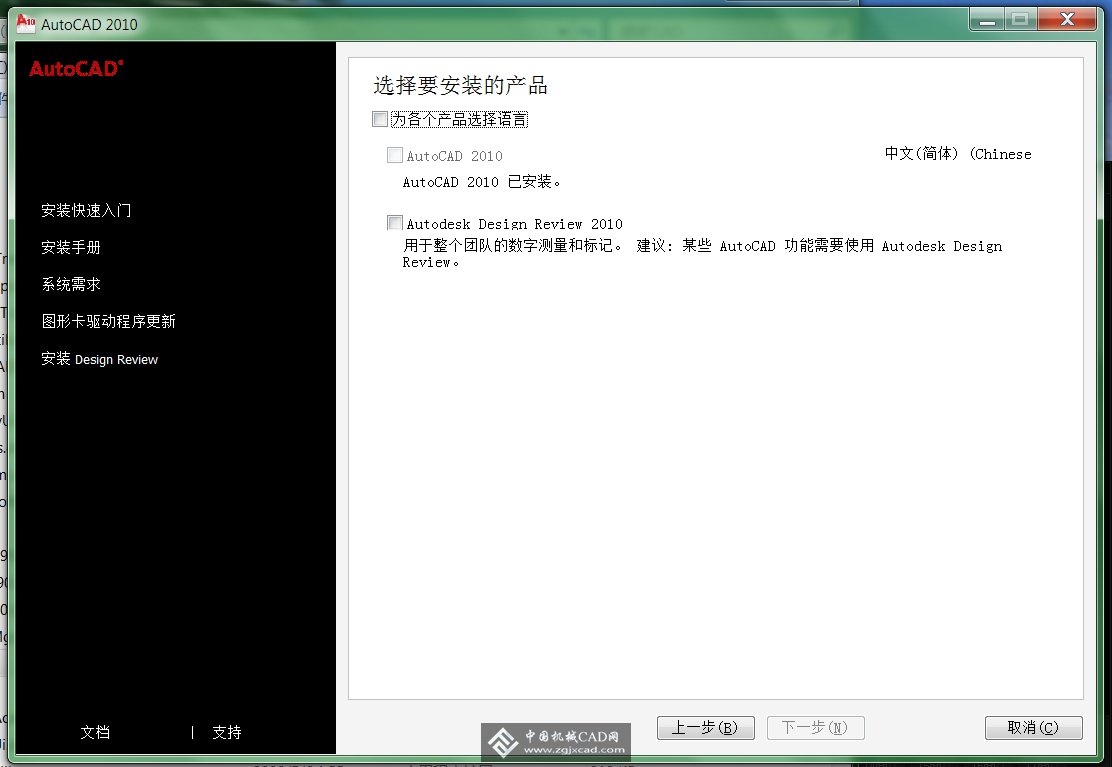Enable the 为各个产品选择语言 checkbox
Image resolution: width=1112 pixels, height=767 pixels.
[x=380, y=119]
